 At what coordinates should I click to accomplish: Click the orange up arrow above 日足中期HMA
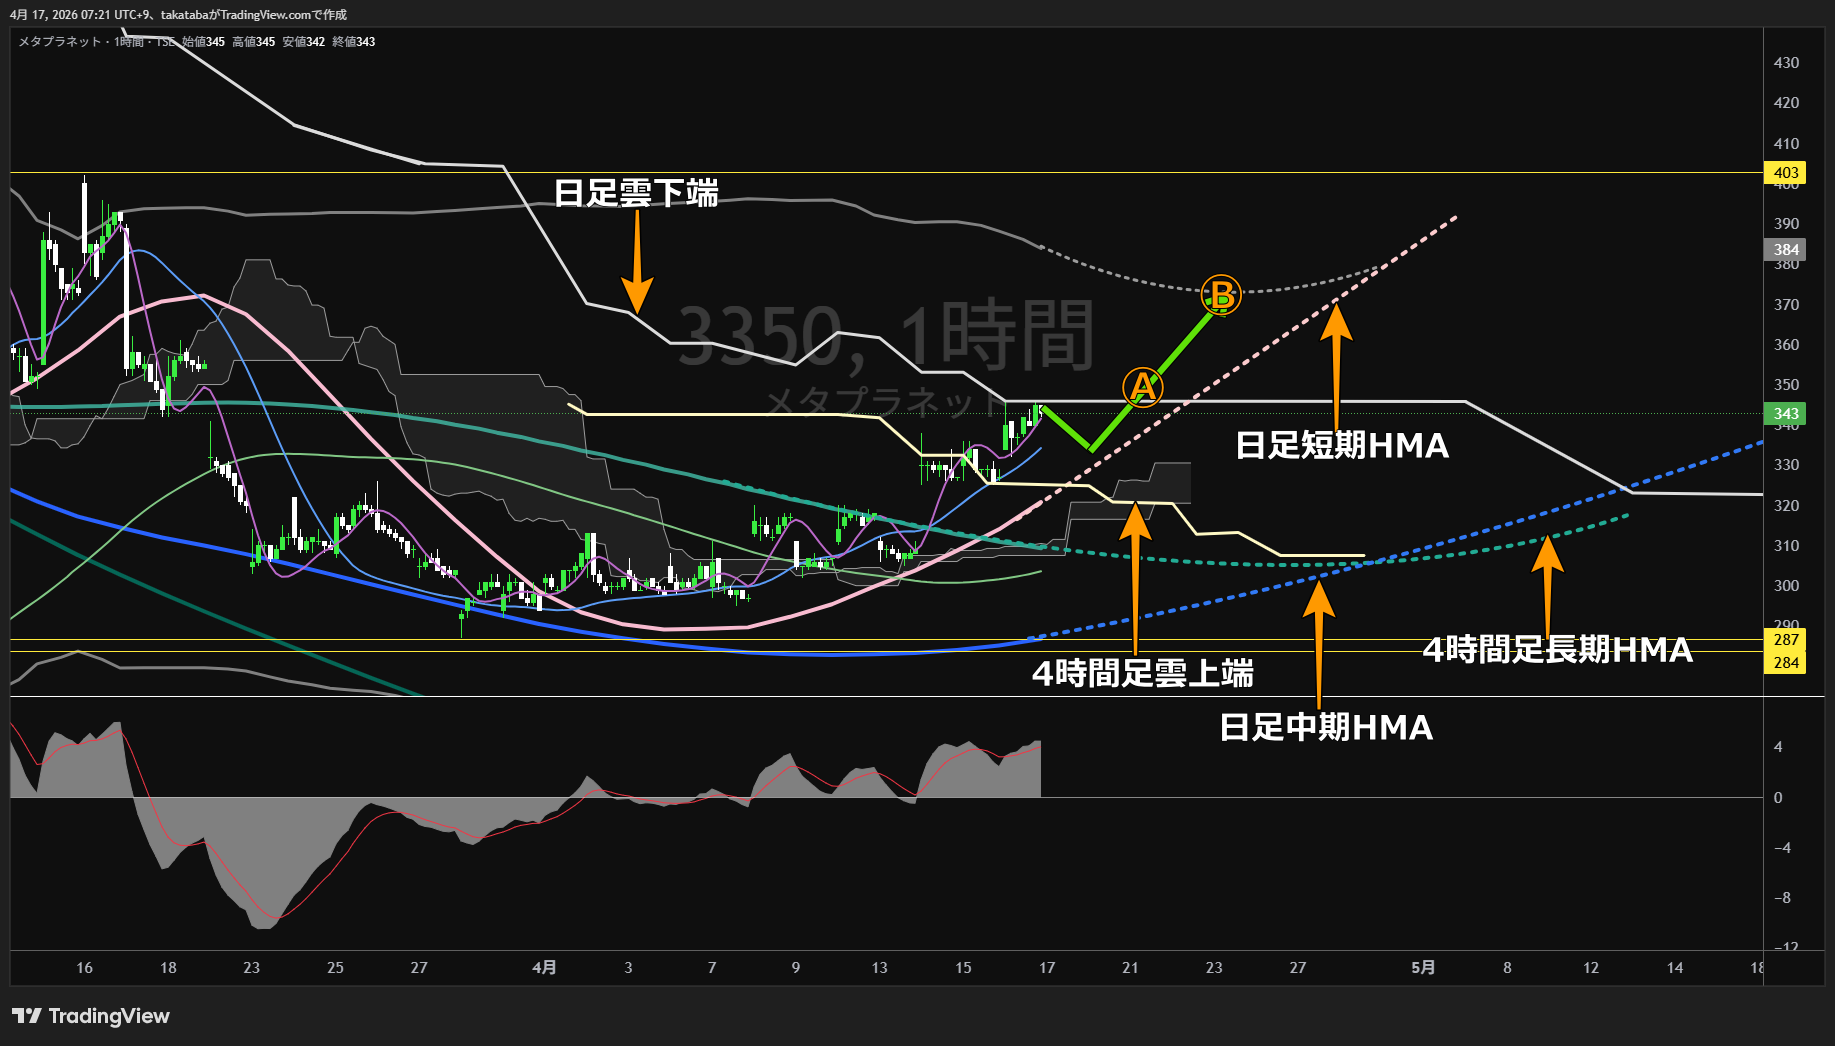click(1319, 640)
